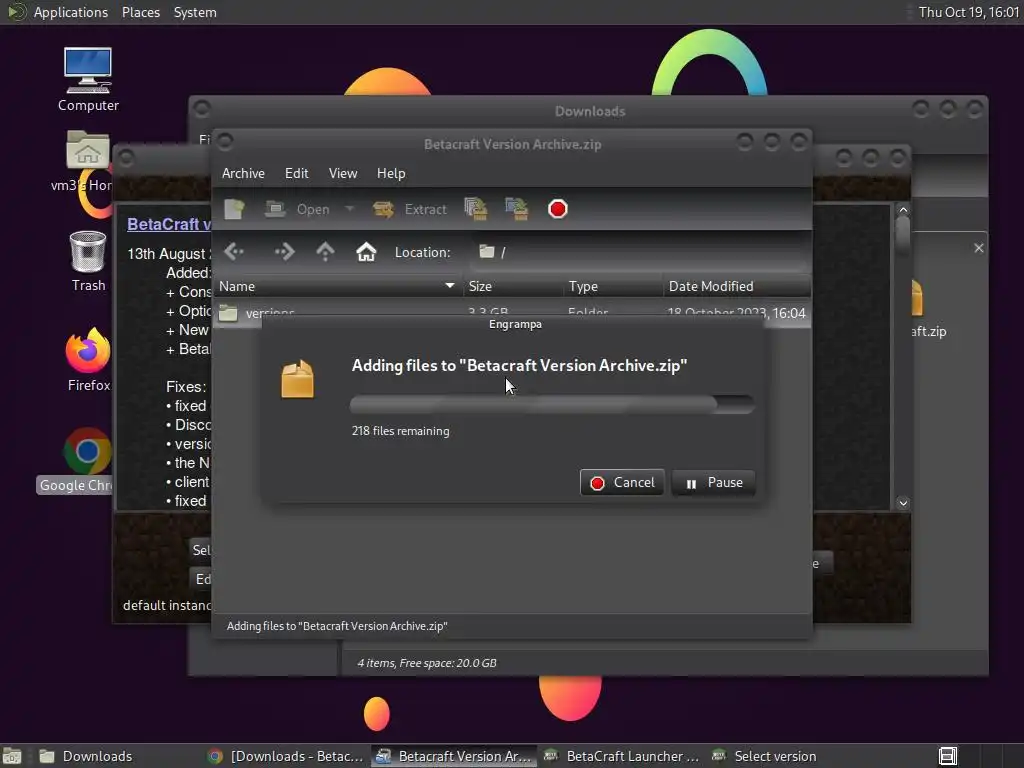Switch to Downloads window in taskbar
The image size is (1024, 768).
tap(118, 756)
